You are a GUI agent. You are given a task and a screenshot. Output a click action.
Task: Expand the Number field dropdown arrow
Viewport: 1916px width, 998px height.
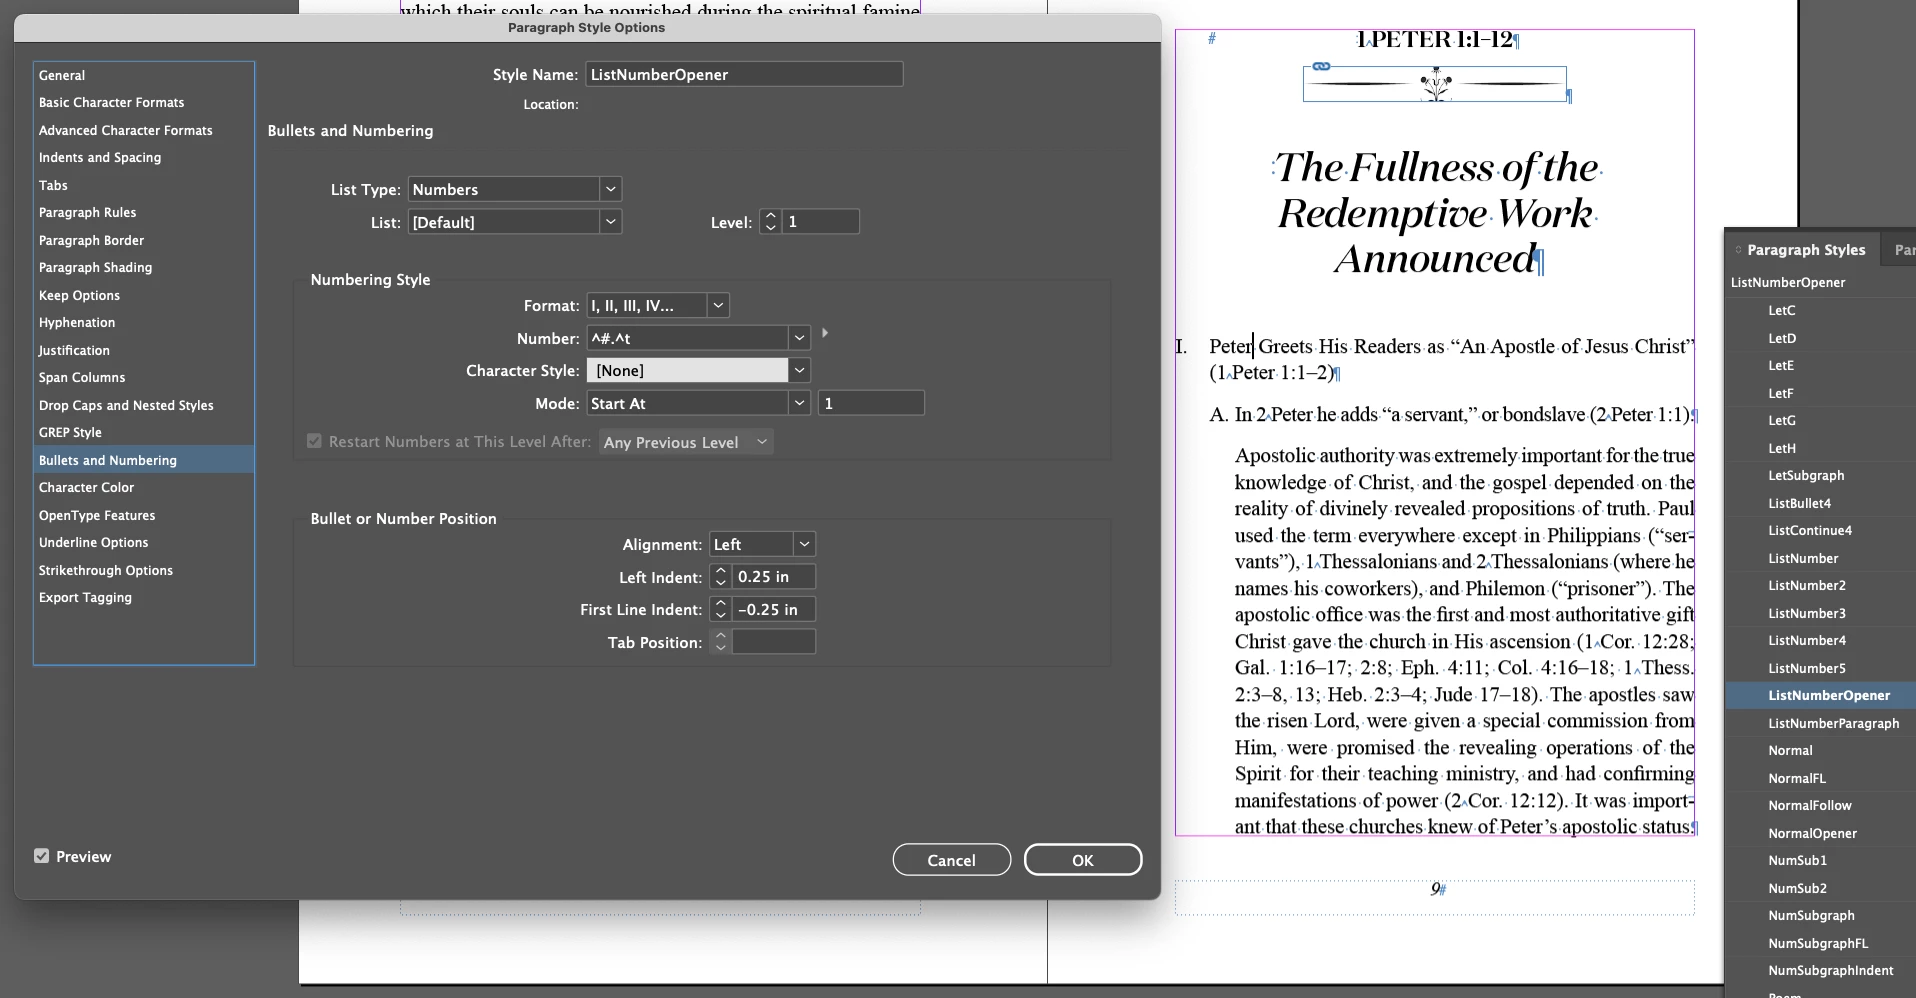[x=799, y=338]
